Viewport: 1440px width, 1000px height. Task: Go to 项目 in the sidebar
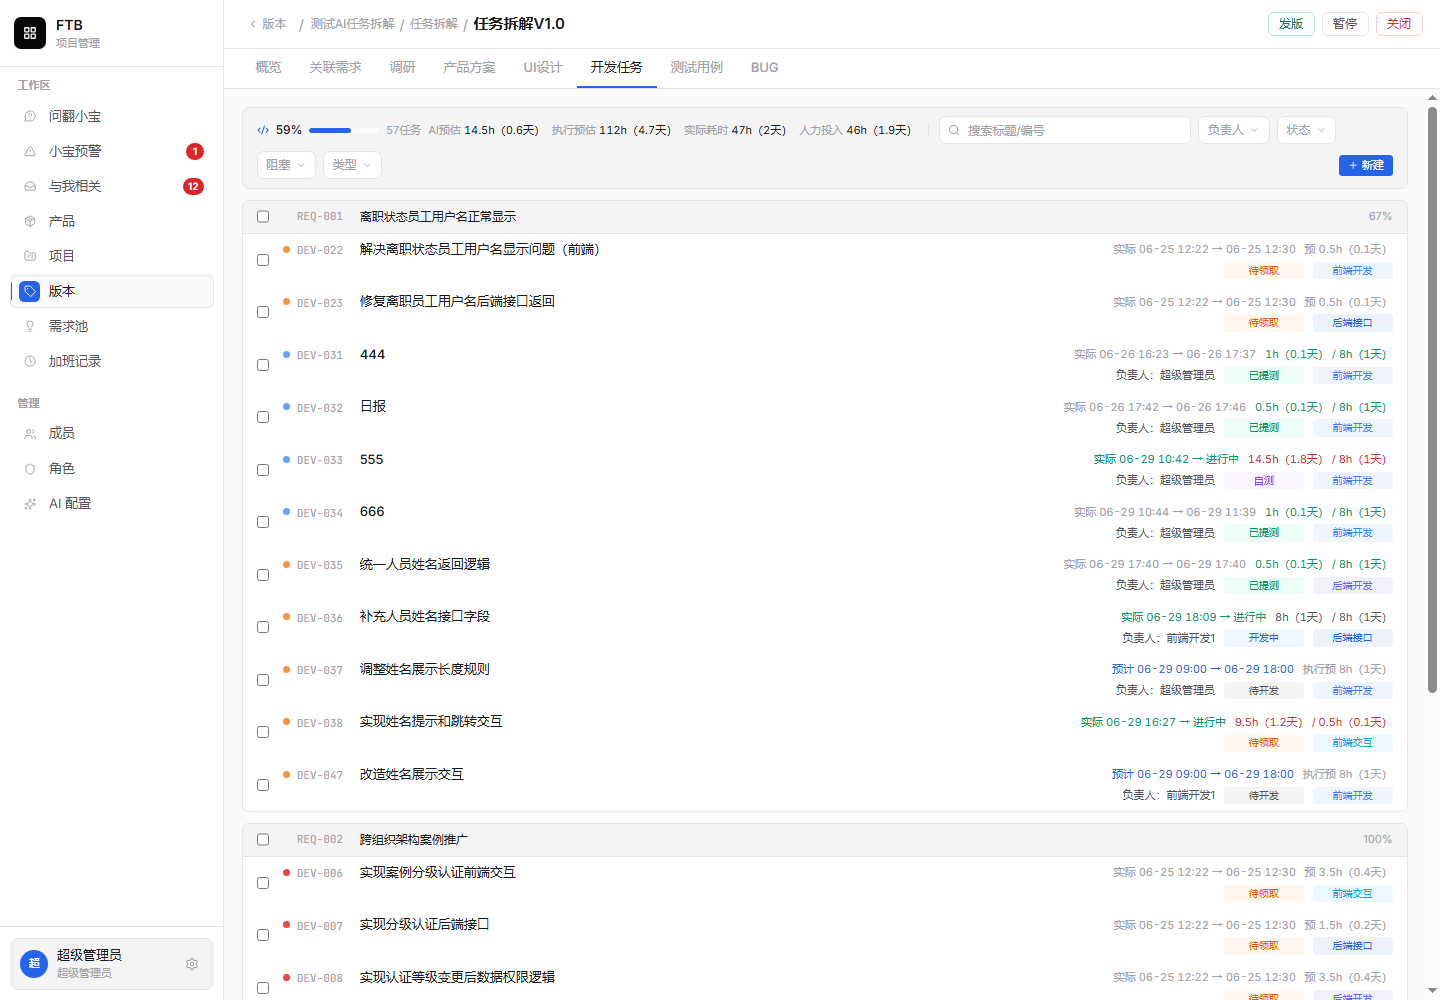[112, 256]
